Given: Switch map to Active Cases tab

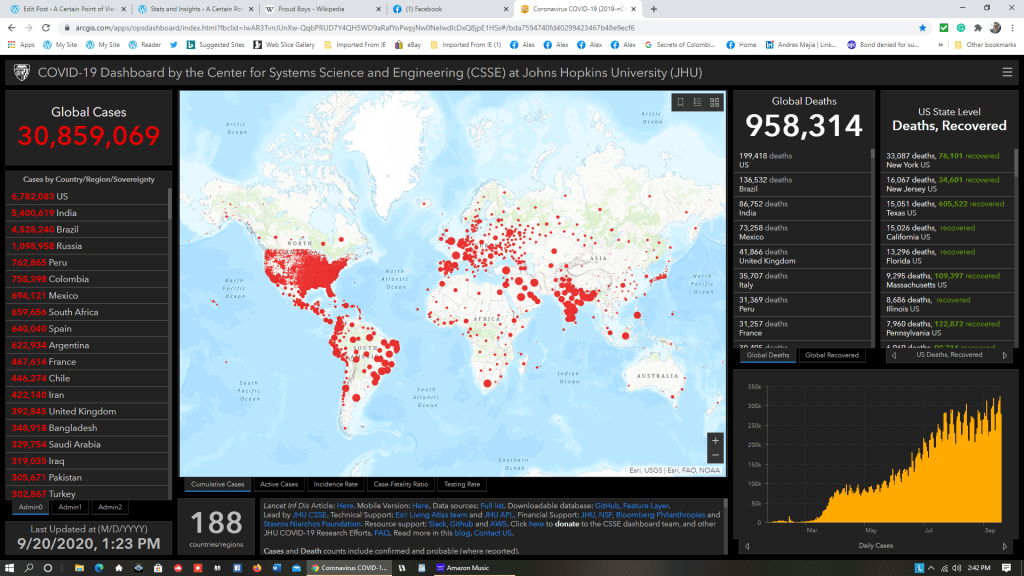Looking at the screenshot, I should point(277,484).
